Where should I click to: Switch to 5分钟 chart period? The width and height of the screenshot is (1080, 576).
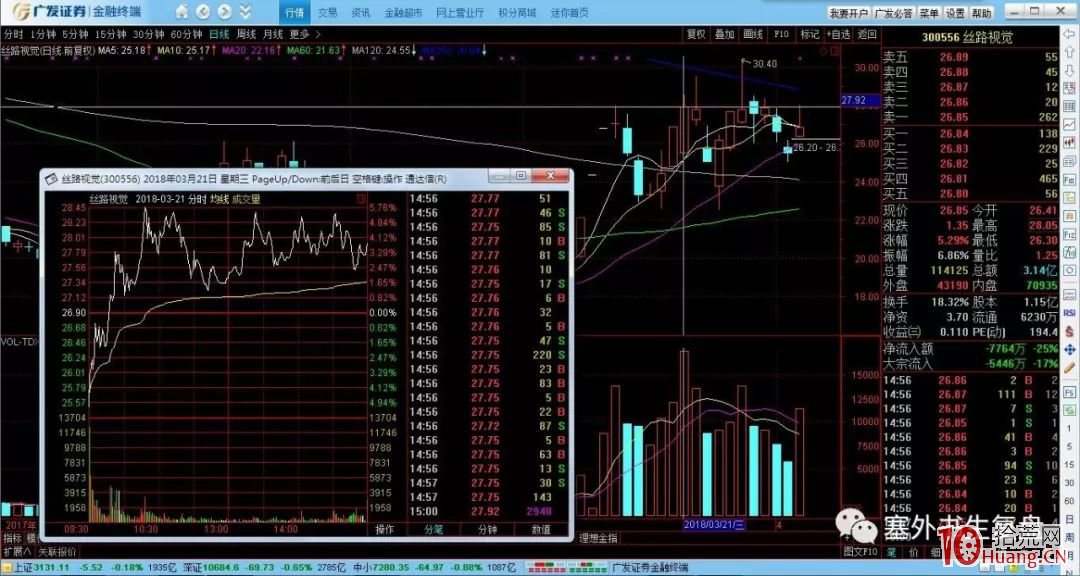tap(74, 34)
